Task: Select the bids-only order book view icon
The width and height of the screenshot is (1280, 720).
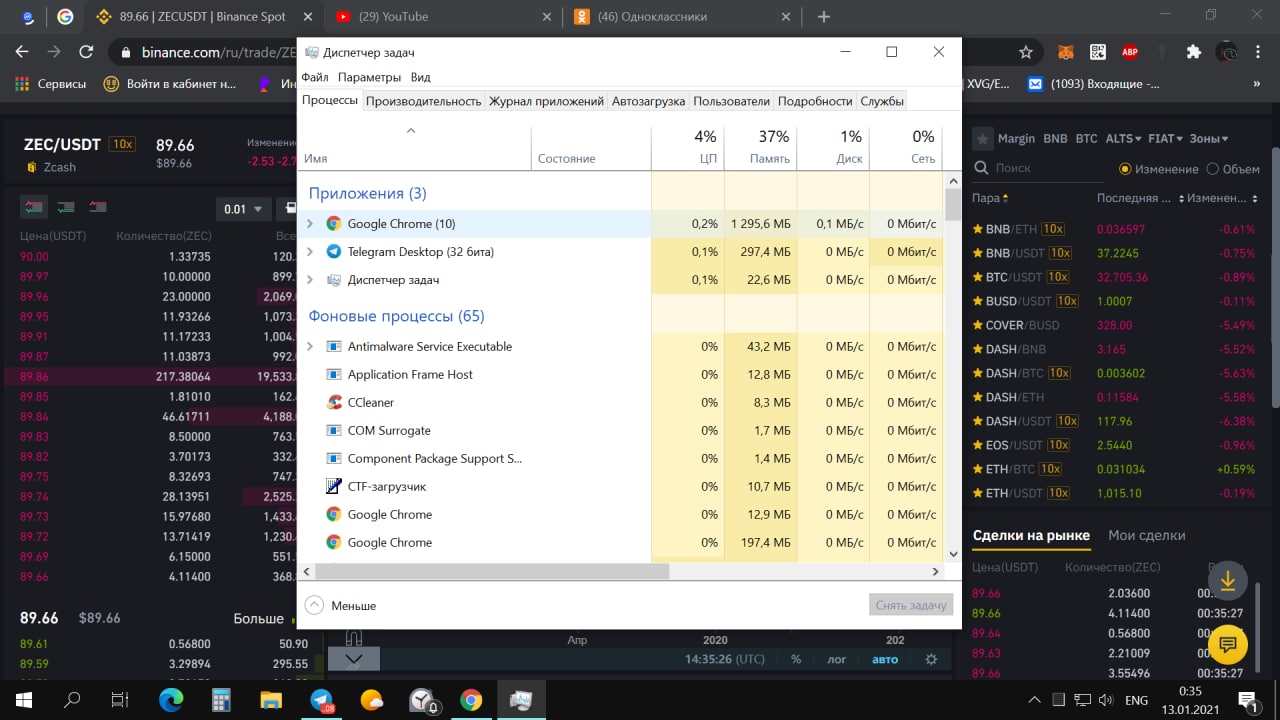Action: coord(66,207)
